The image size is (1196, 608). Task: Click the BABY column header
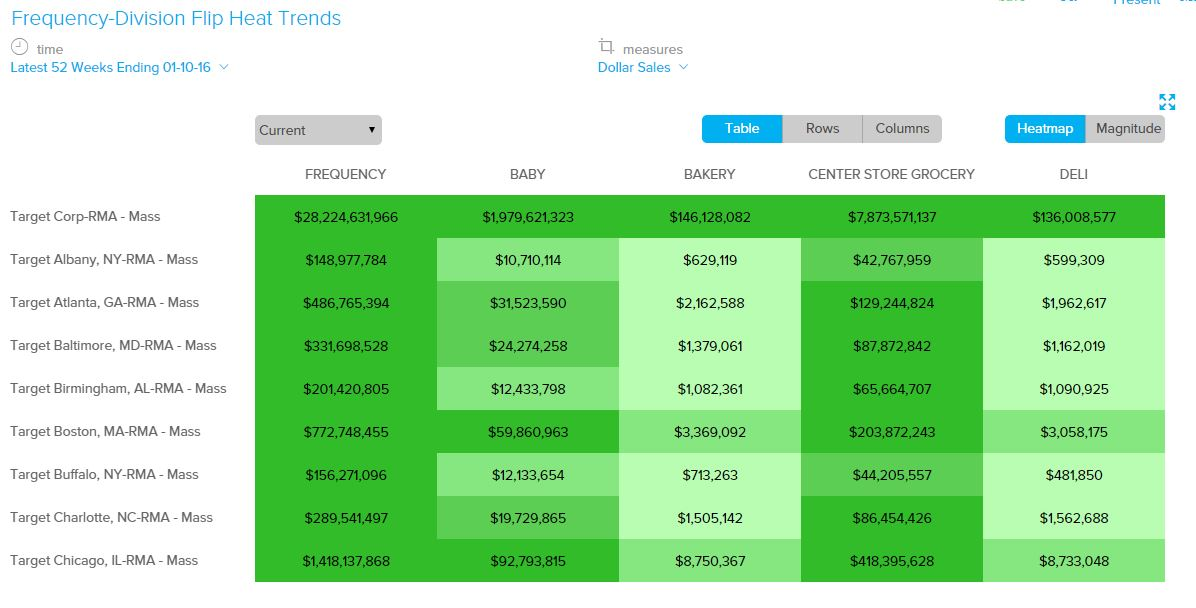point(527,174)
